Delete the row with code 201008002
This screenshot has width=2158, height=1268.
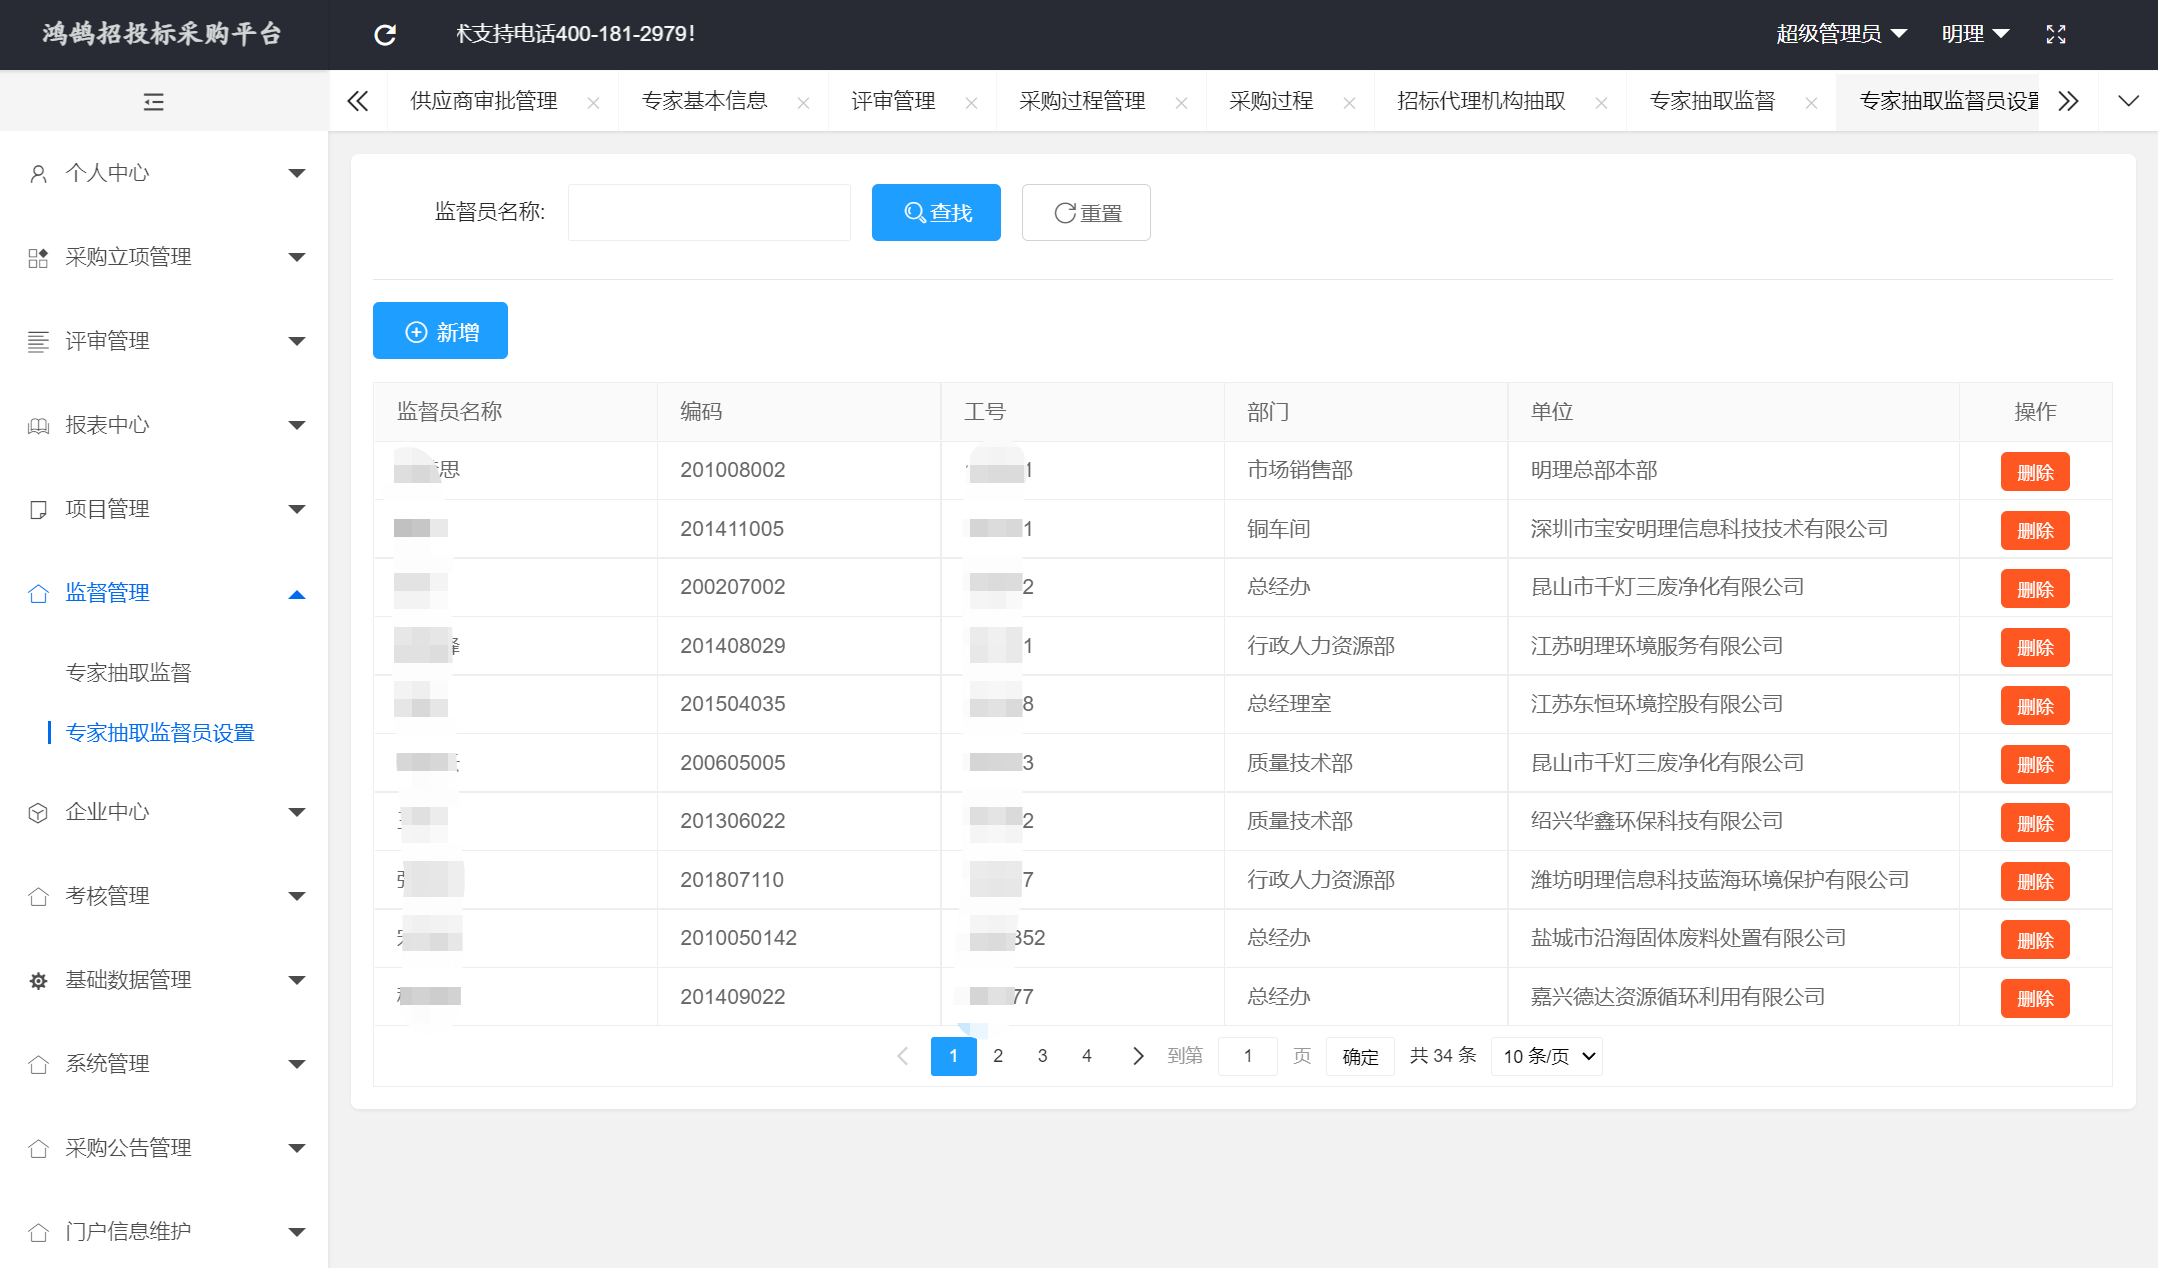coord(2035,472)
